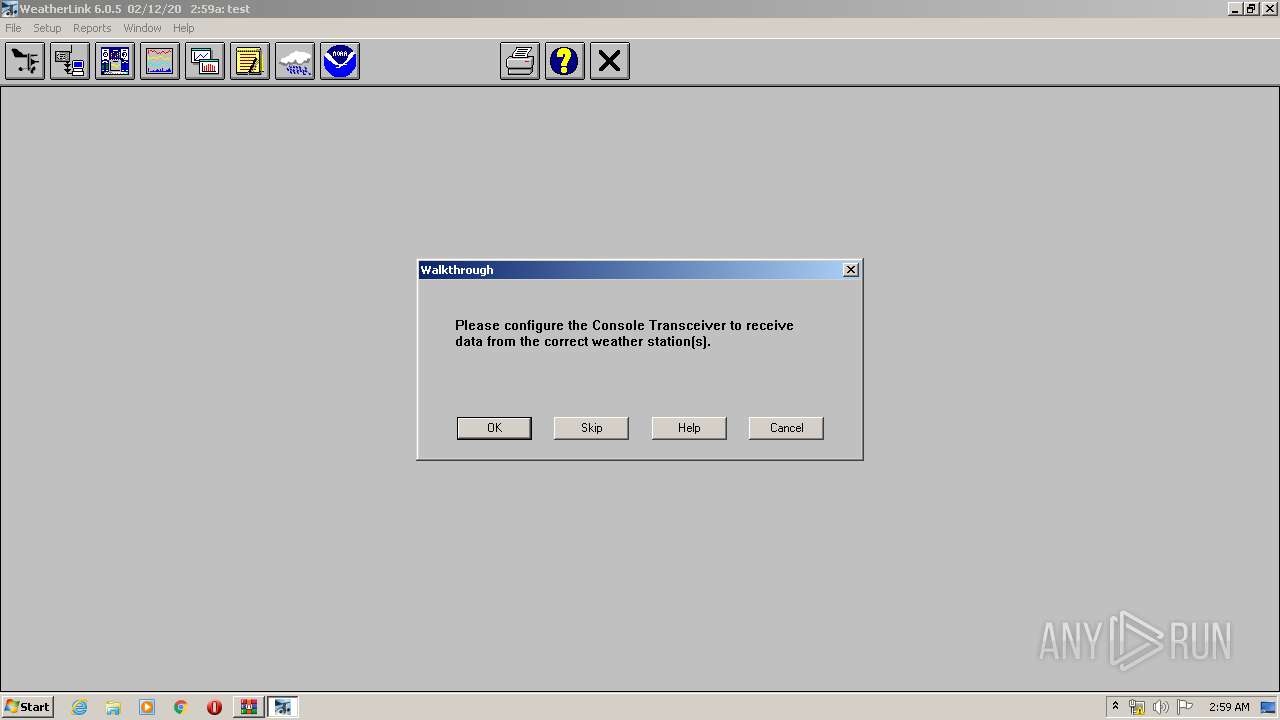Screen dimensions: 1280x720
Task: Close the Walkthrough dialog via title bar X
Action: click(x=851, y=270)
